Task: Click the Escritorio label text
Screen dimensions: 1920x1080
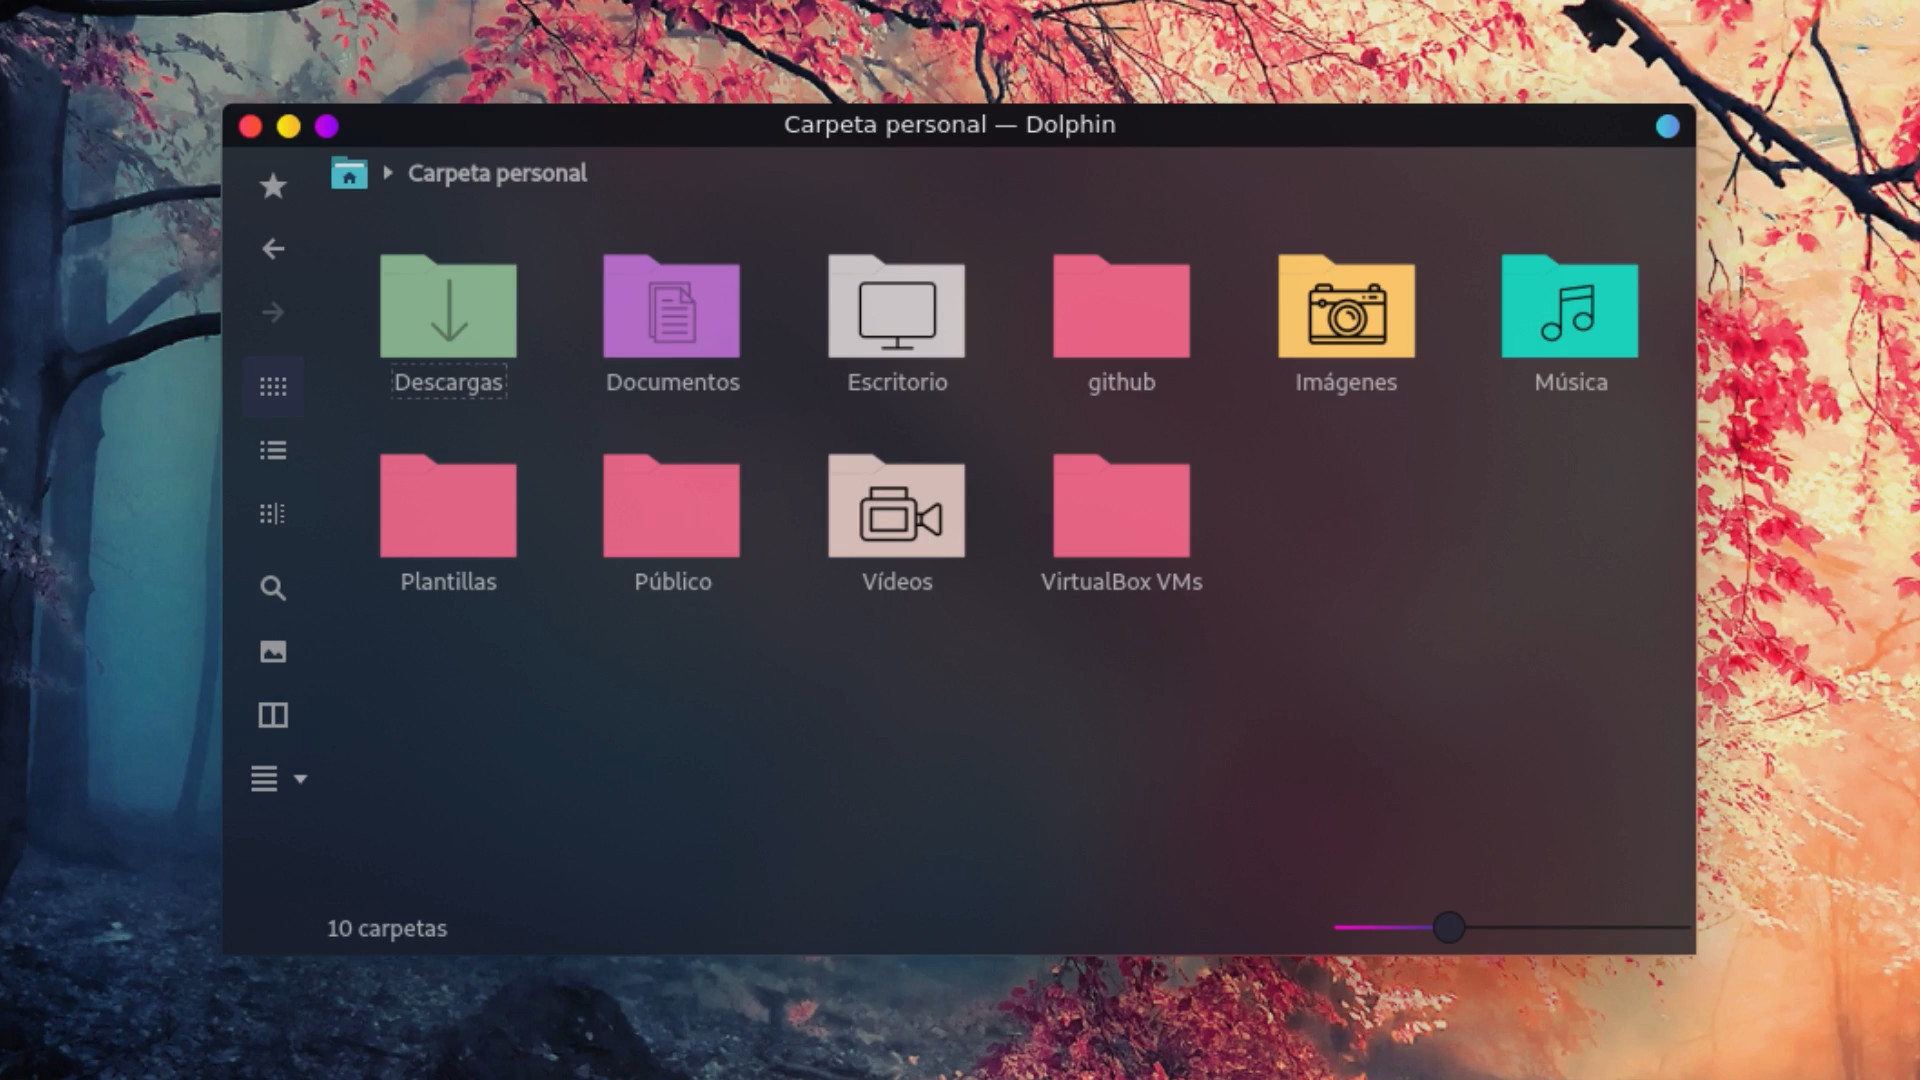Action: pyautogui.click(x=897, y=382)
